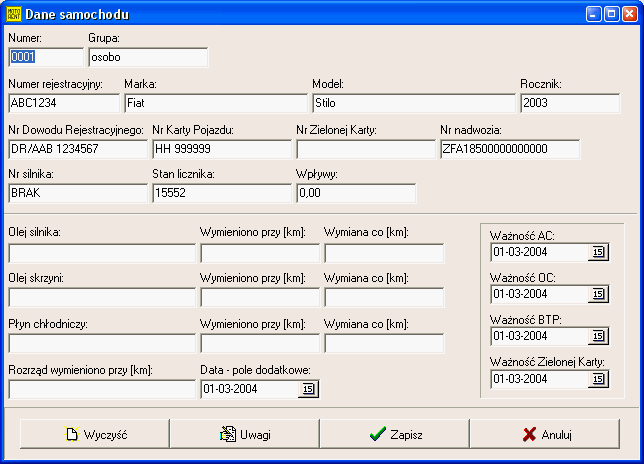This screenshot has height=464, width=644.
Task: Cancel the dialog with Anuluj
Action: (x=545, y=434)
